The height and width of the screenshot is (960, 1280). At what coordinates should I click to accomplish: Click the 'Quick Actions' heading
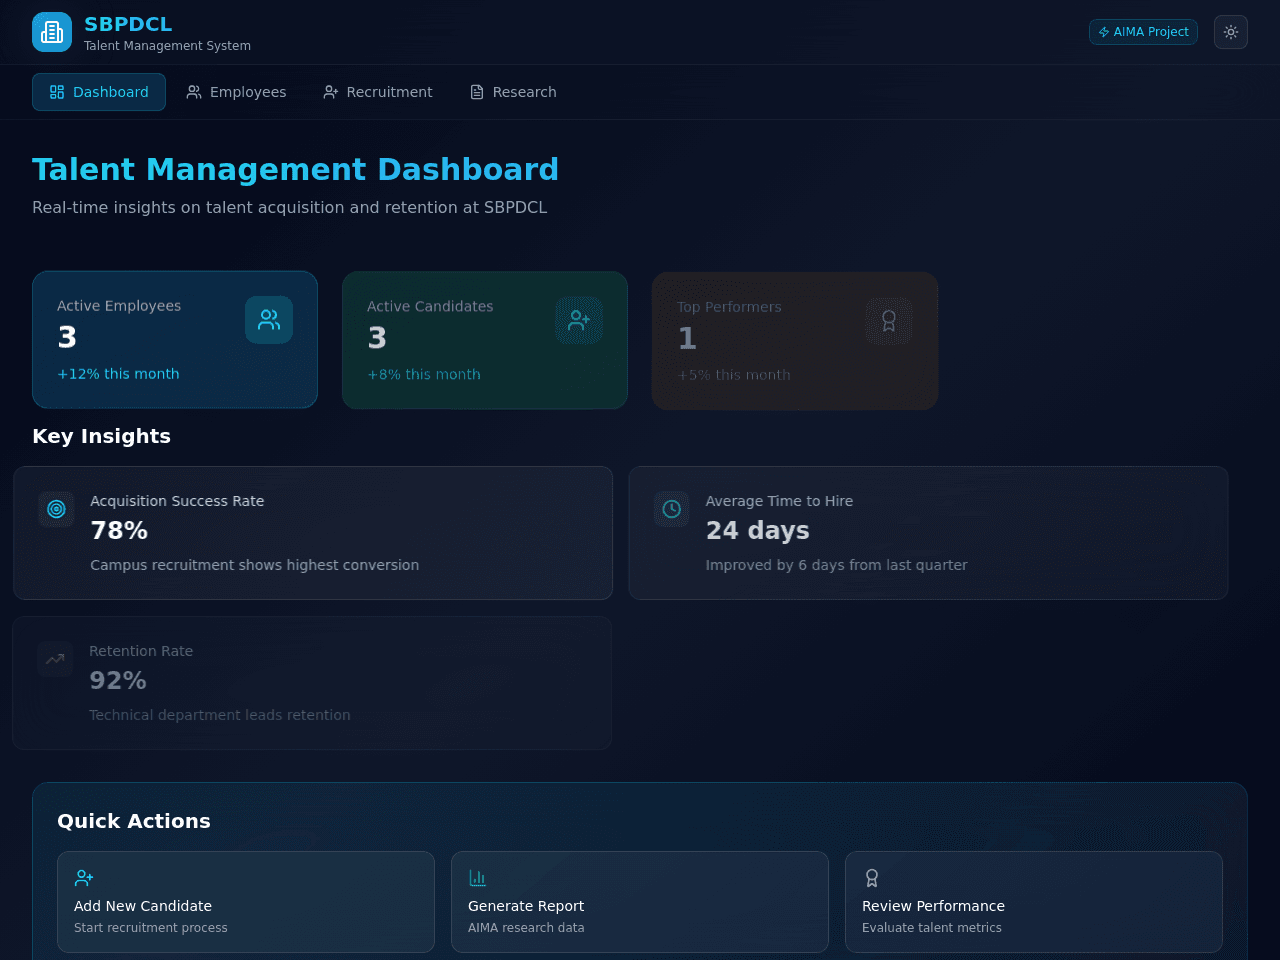pyautogui.click(x=134, y=821)
